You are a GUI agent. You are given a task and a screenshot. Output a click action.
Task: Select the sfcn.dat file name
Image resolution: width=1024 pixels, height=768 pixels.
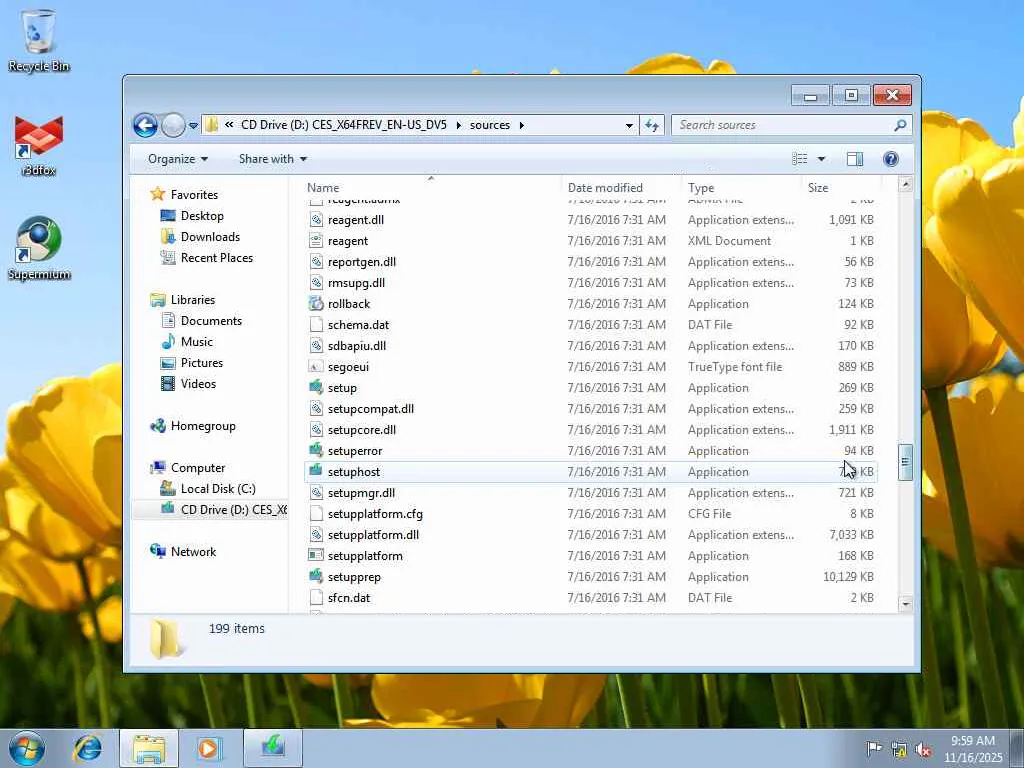pos(349,598)
